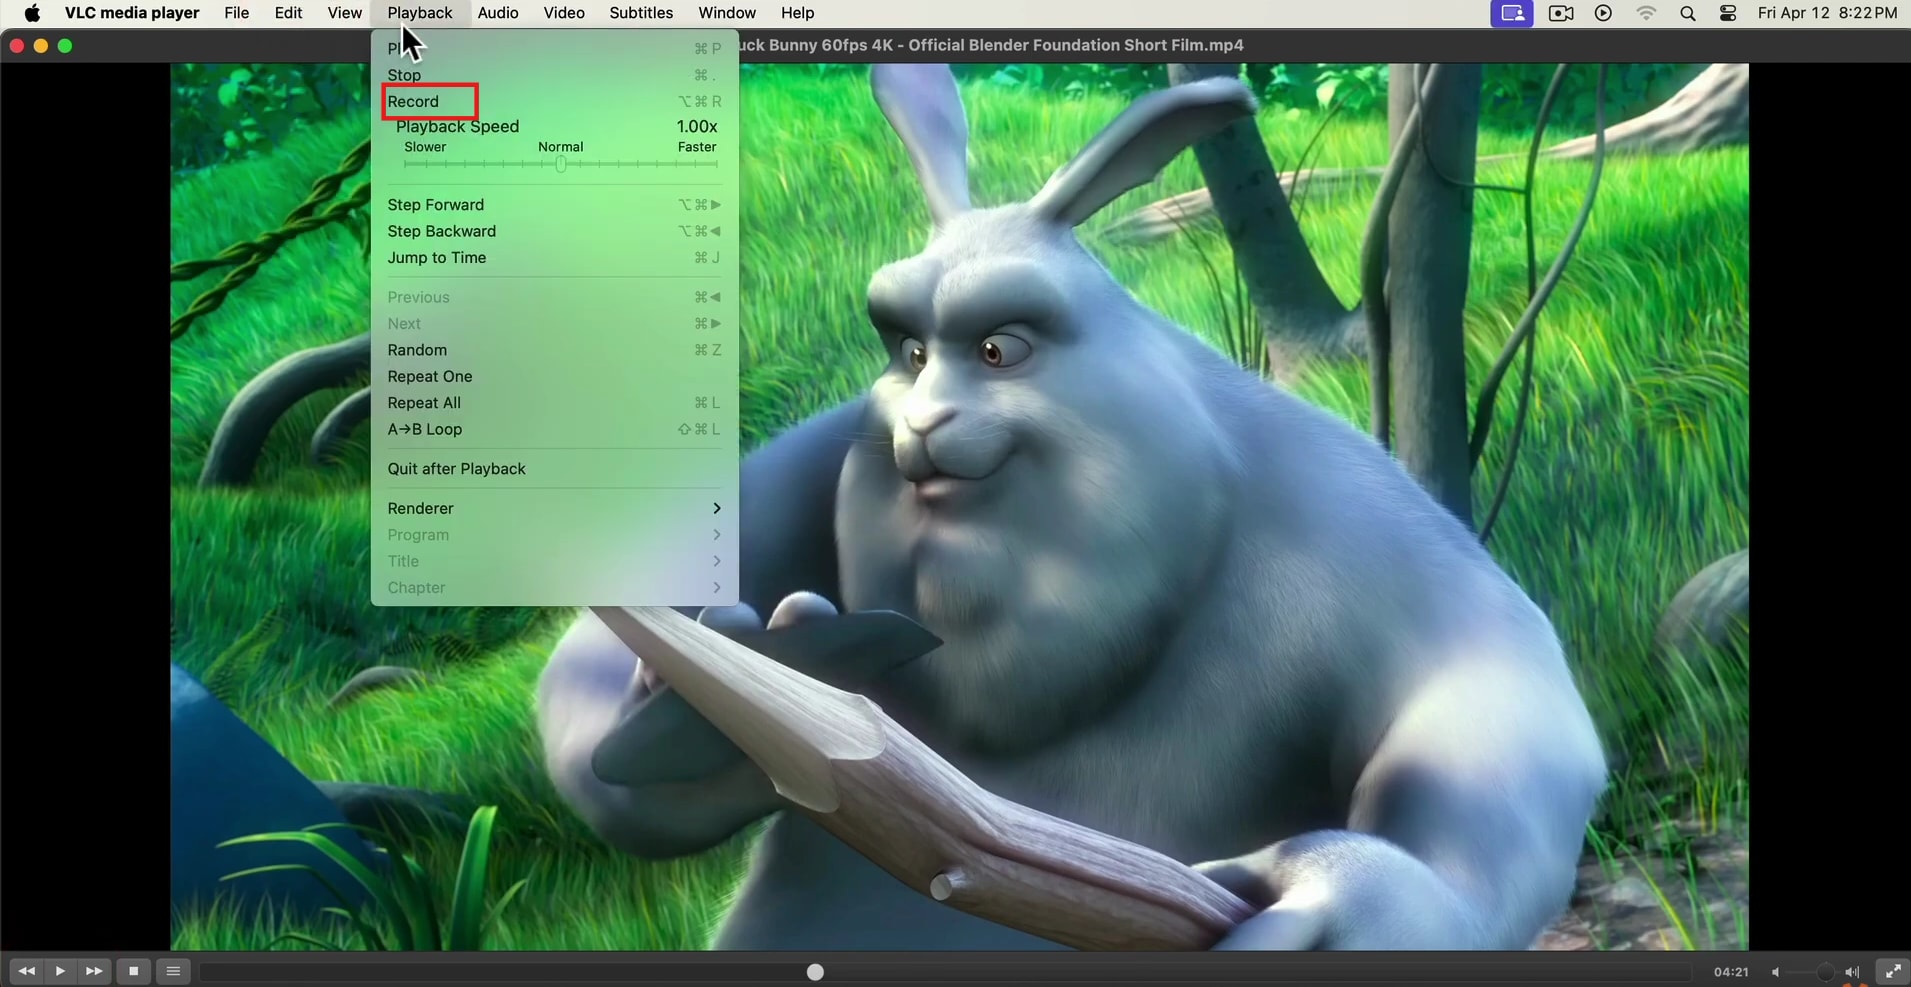Click the screen recording camera icon in menu bar
This screenshot has height=987, width=1911.
[1561, 14]
